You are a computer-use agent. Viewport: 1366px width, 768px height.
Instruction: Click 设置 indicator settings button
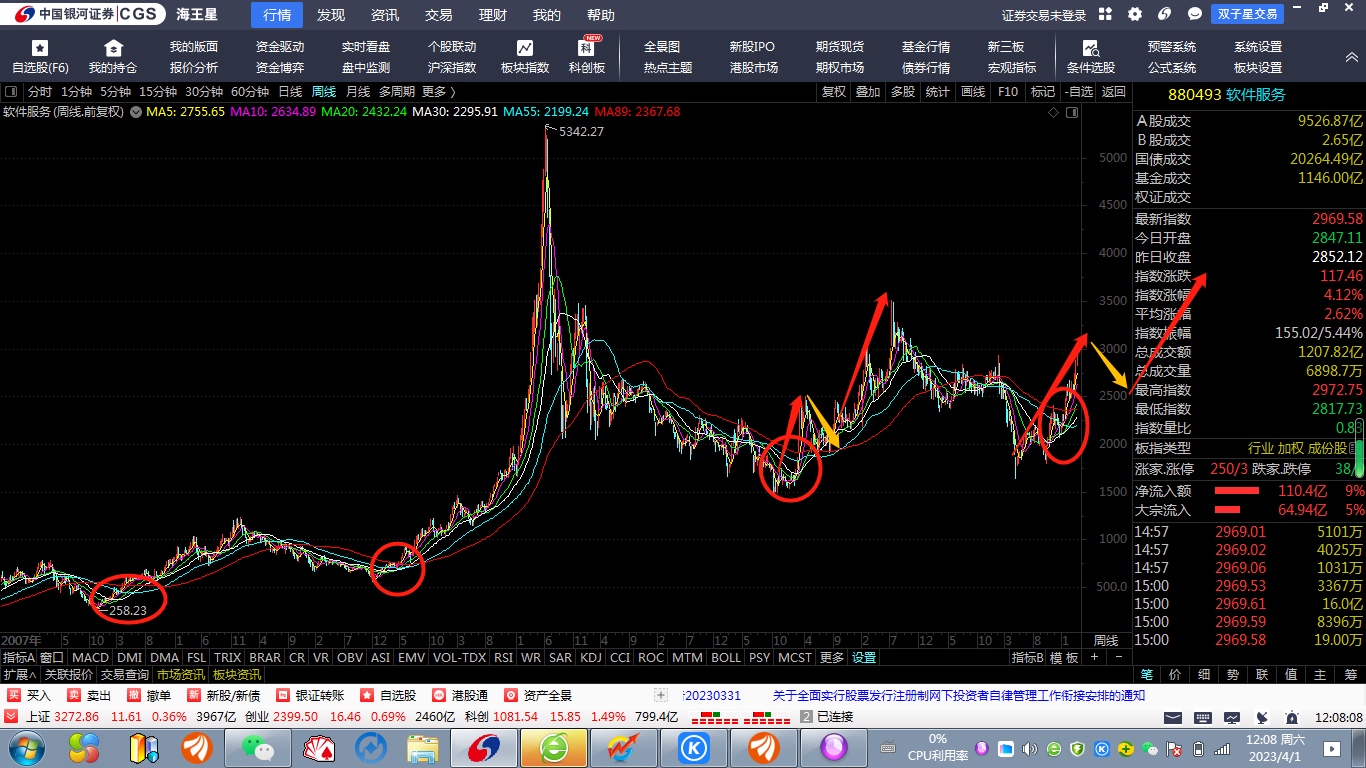click(864, 657)
